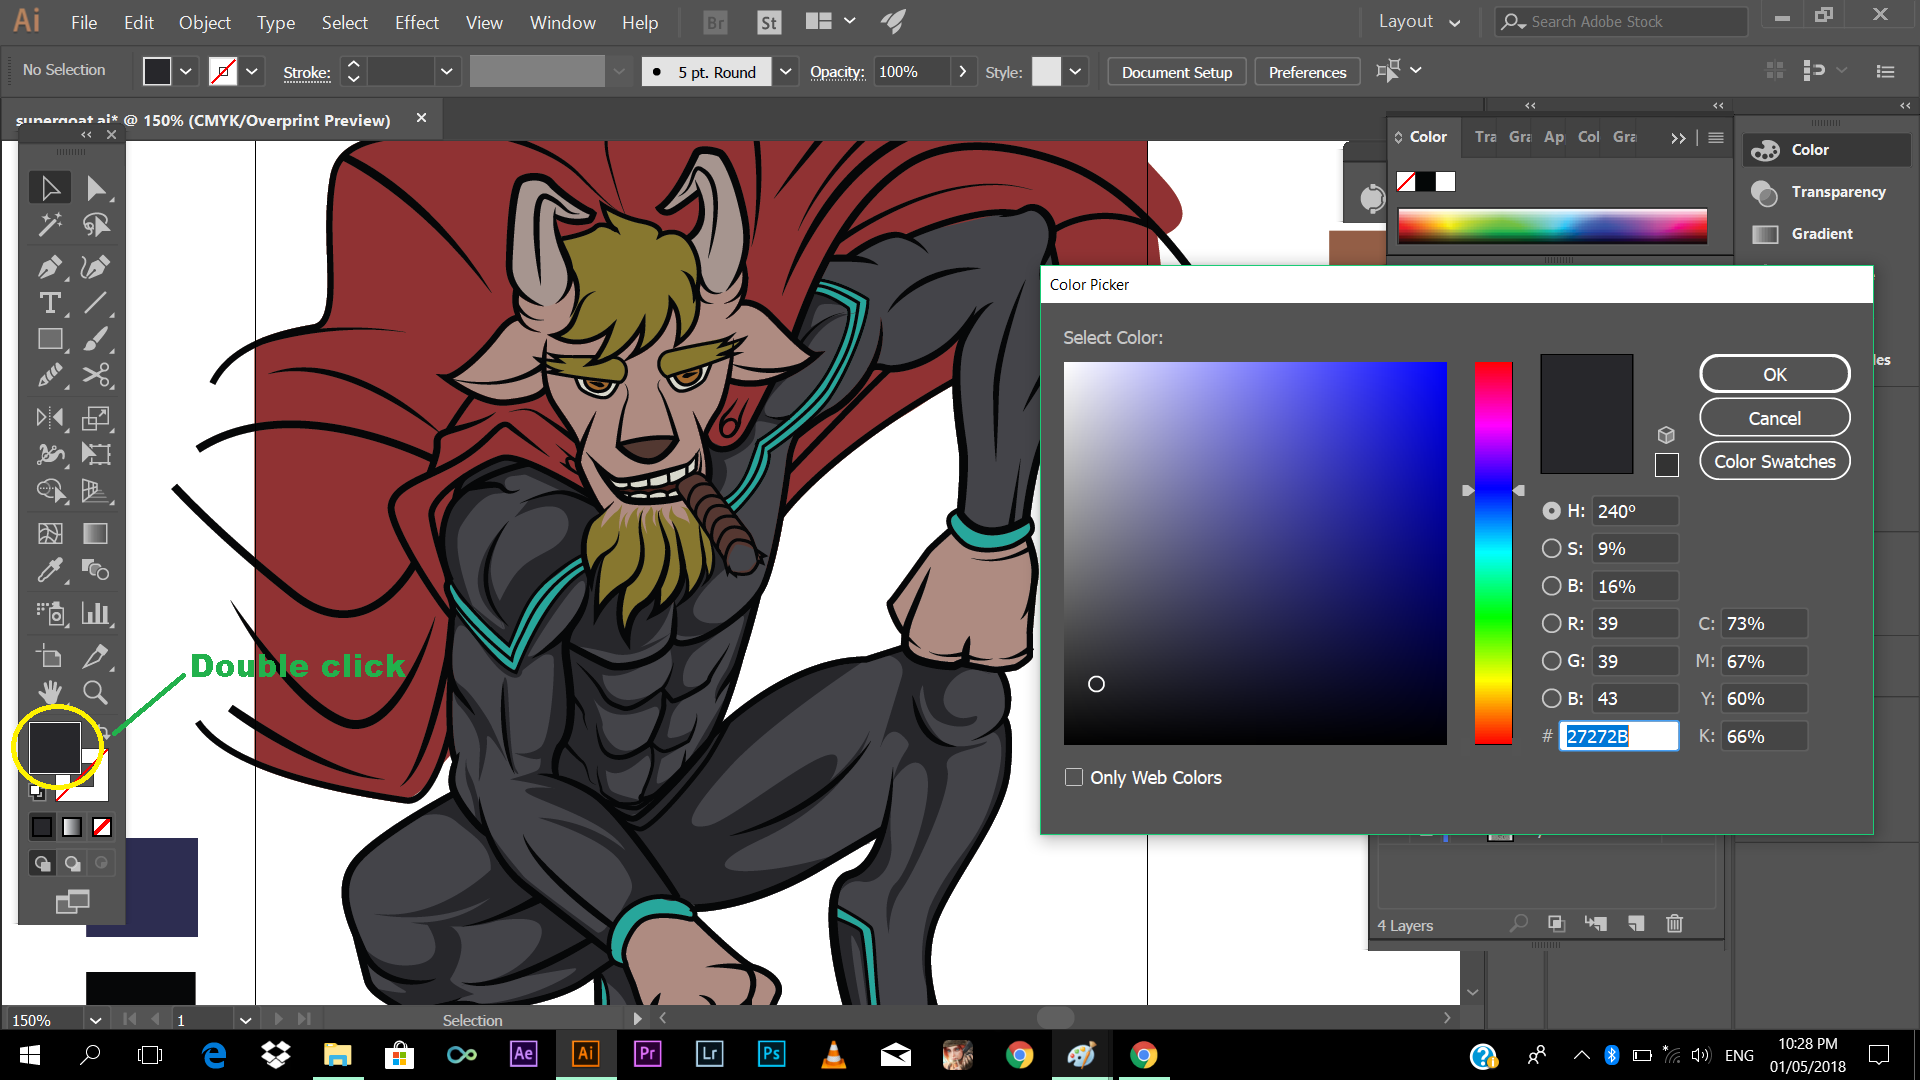Select the Scissors tool
Screen dimensions: 1920x1080
coord(95,375)
